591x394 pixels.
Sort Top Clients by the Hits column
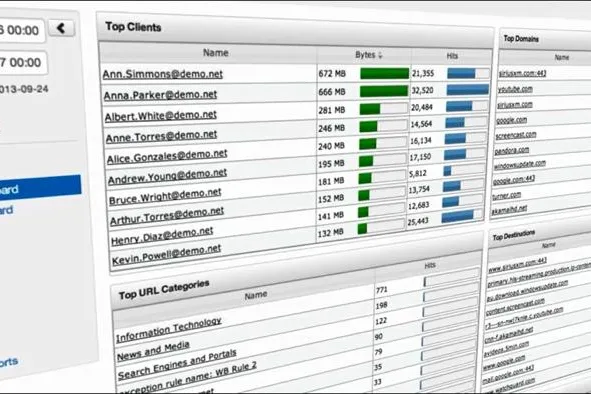tap(452, 56)
